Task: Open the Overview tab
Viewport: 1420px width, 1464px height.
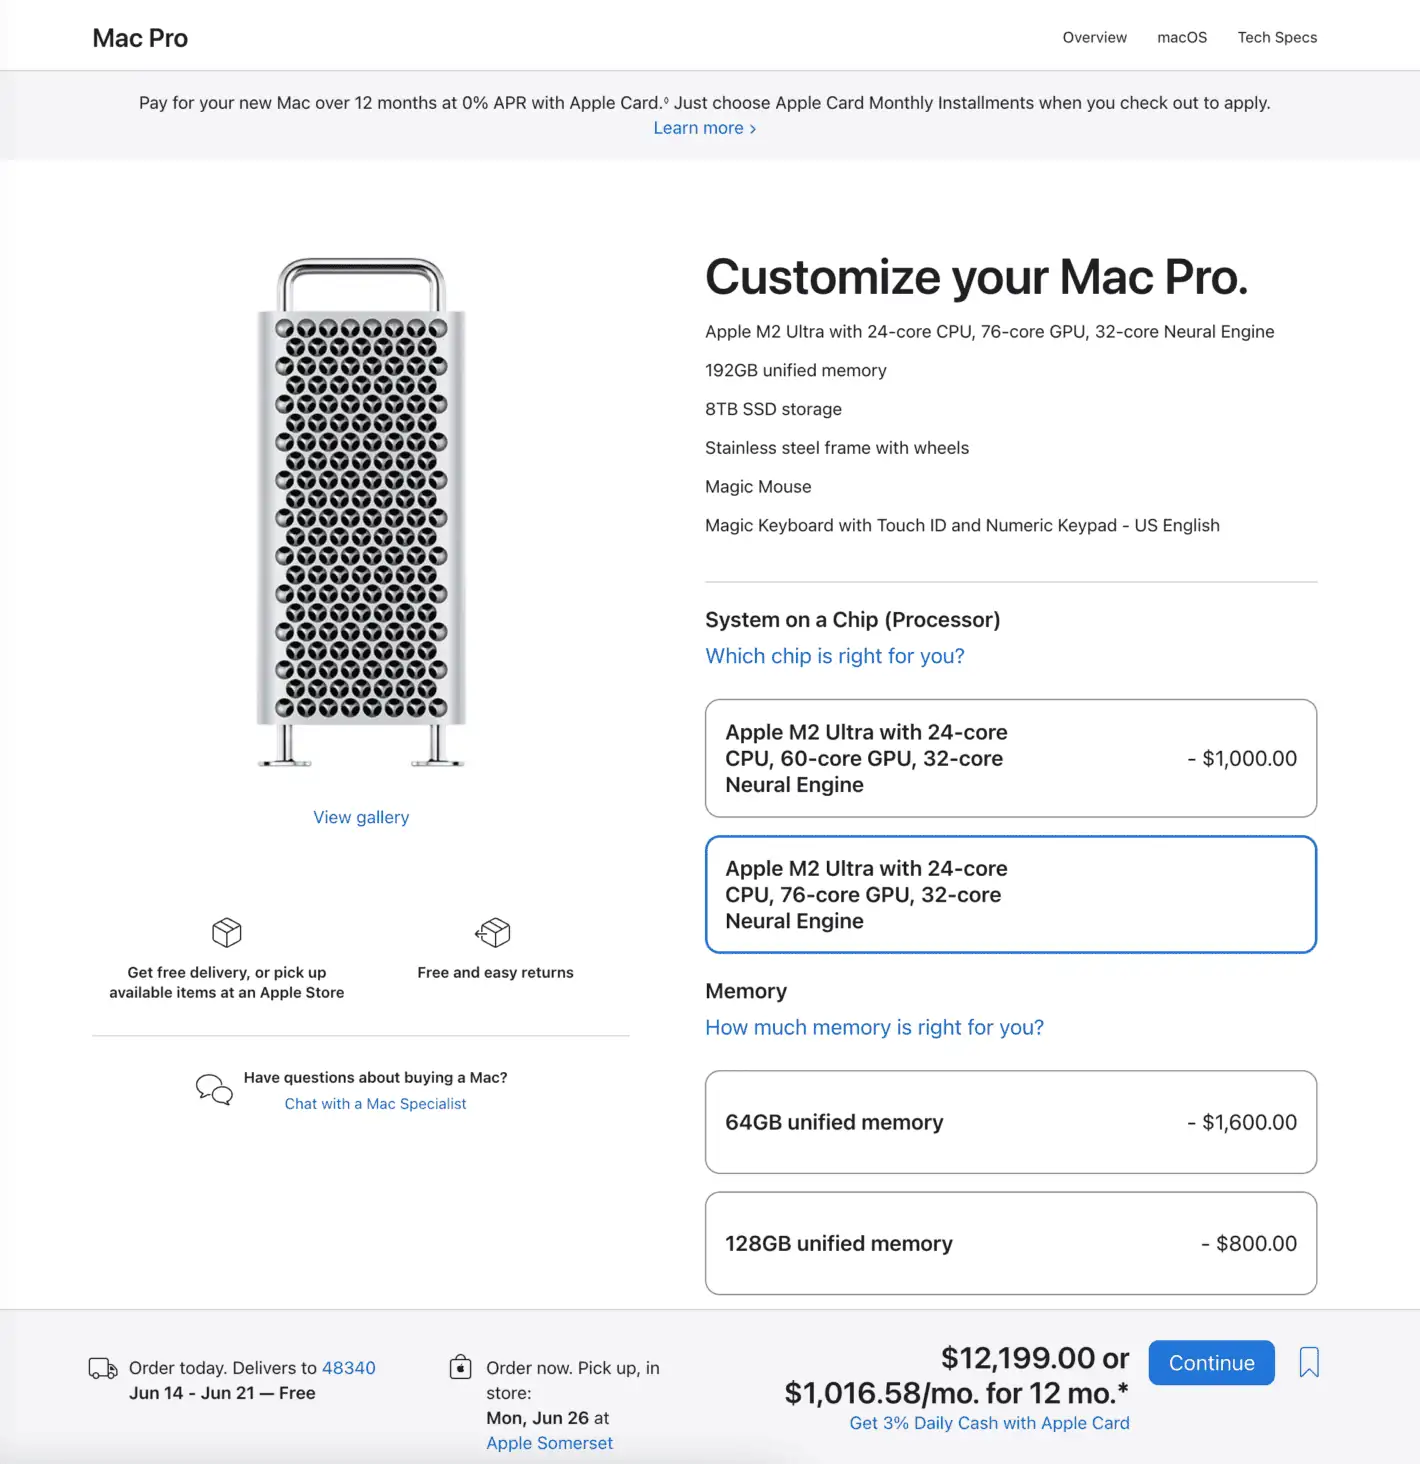Action: pyautogui.click(x=1094, y=37)
